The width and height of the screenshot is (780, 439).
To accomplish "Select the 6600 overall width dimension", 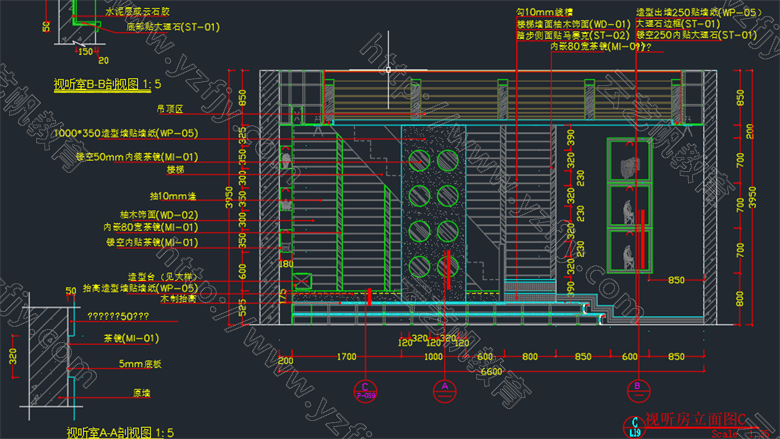I will click(x=491, y=372).
